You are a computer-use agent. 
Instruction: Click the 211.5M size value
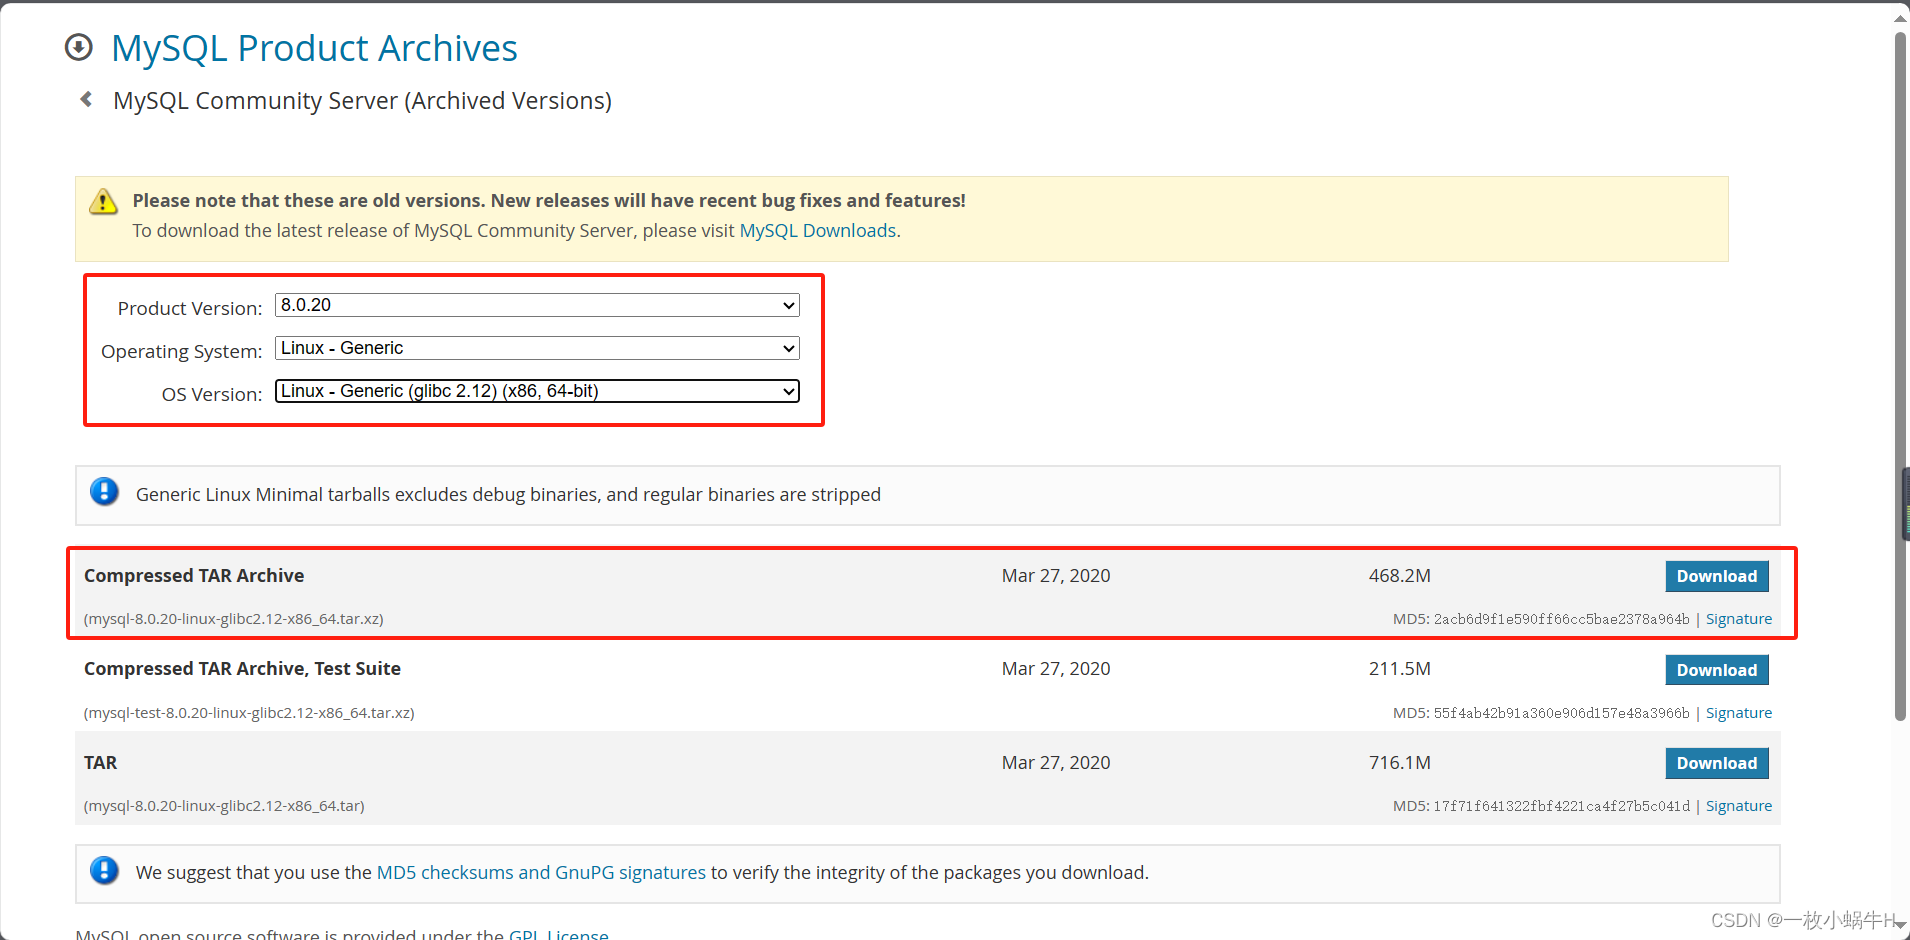click(1399, 669)
